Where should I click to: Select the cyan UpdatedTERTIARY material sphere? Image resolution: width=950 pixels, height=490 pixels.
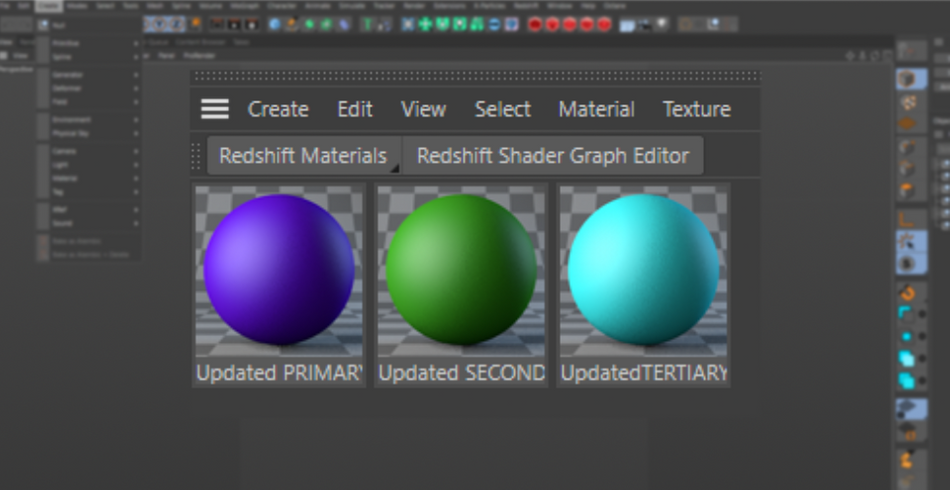(643, 270)
